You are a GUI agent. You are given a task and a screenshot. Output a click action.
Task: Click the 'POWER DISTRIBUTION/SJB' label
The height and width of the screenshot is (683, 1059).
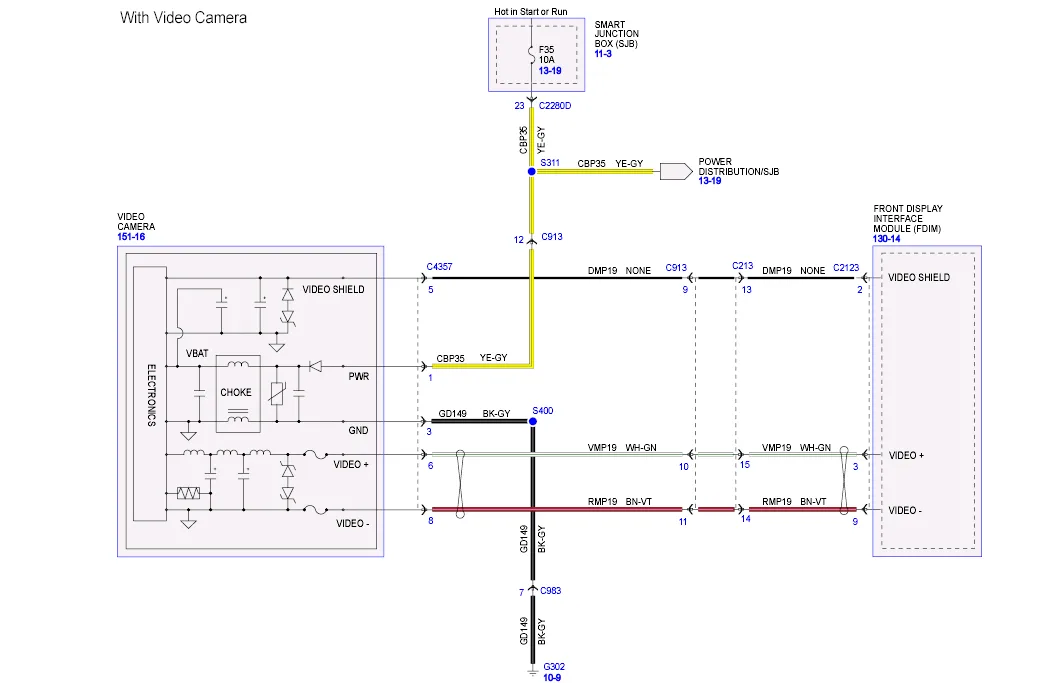coord(738,166)
